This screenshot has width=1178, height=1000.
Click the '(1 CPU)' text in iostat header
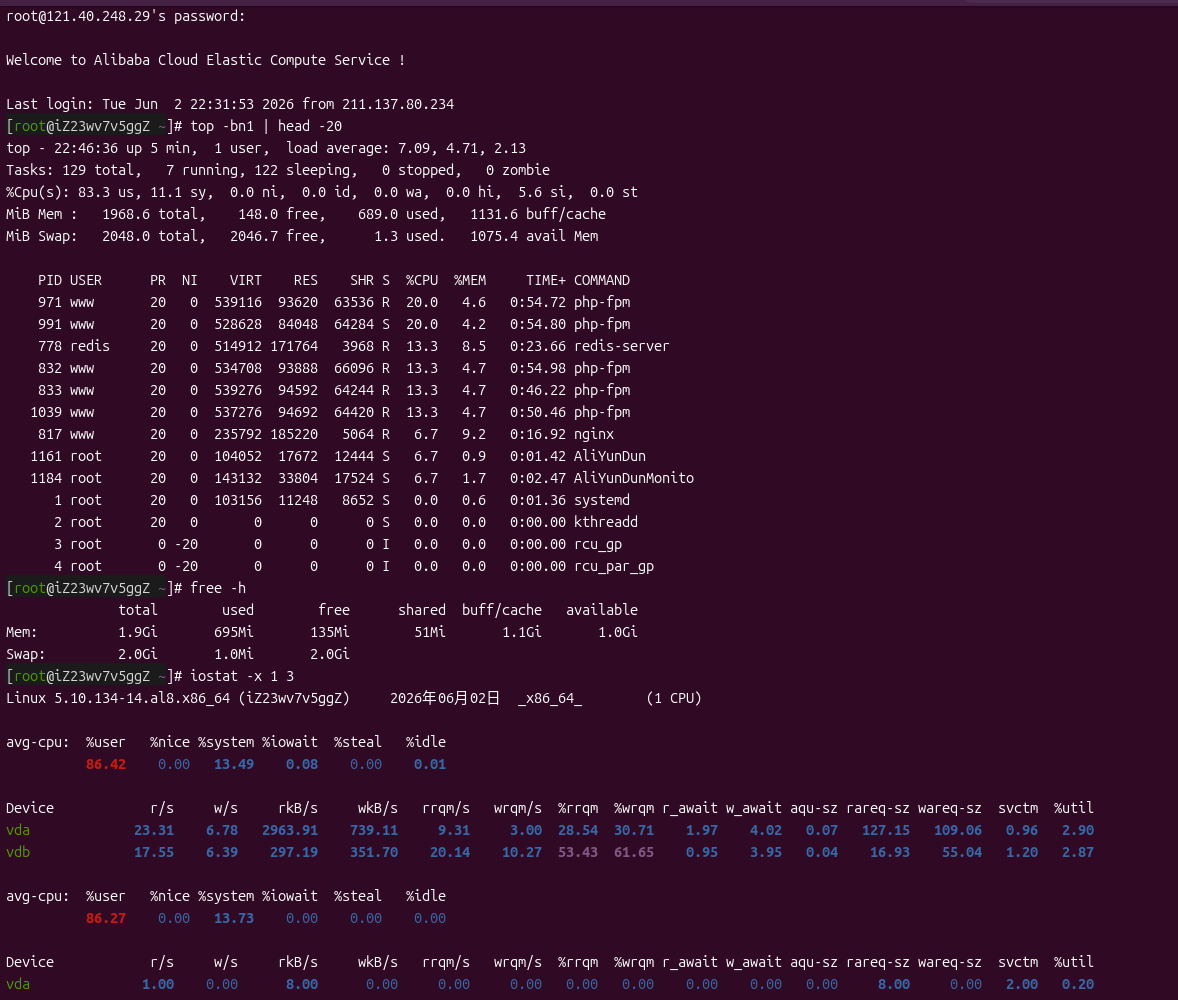click(x=674, y=698)
